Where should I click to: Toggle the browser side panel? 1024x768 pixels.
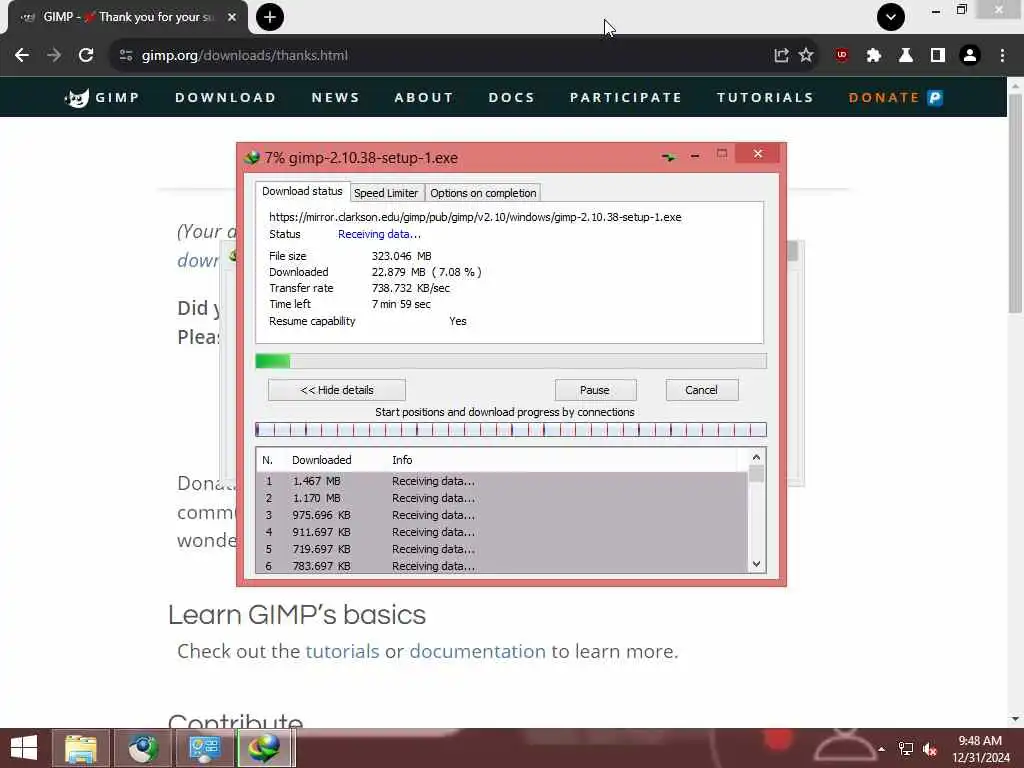tap(938, 56)
